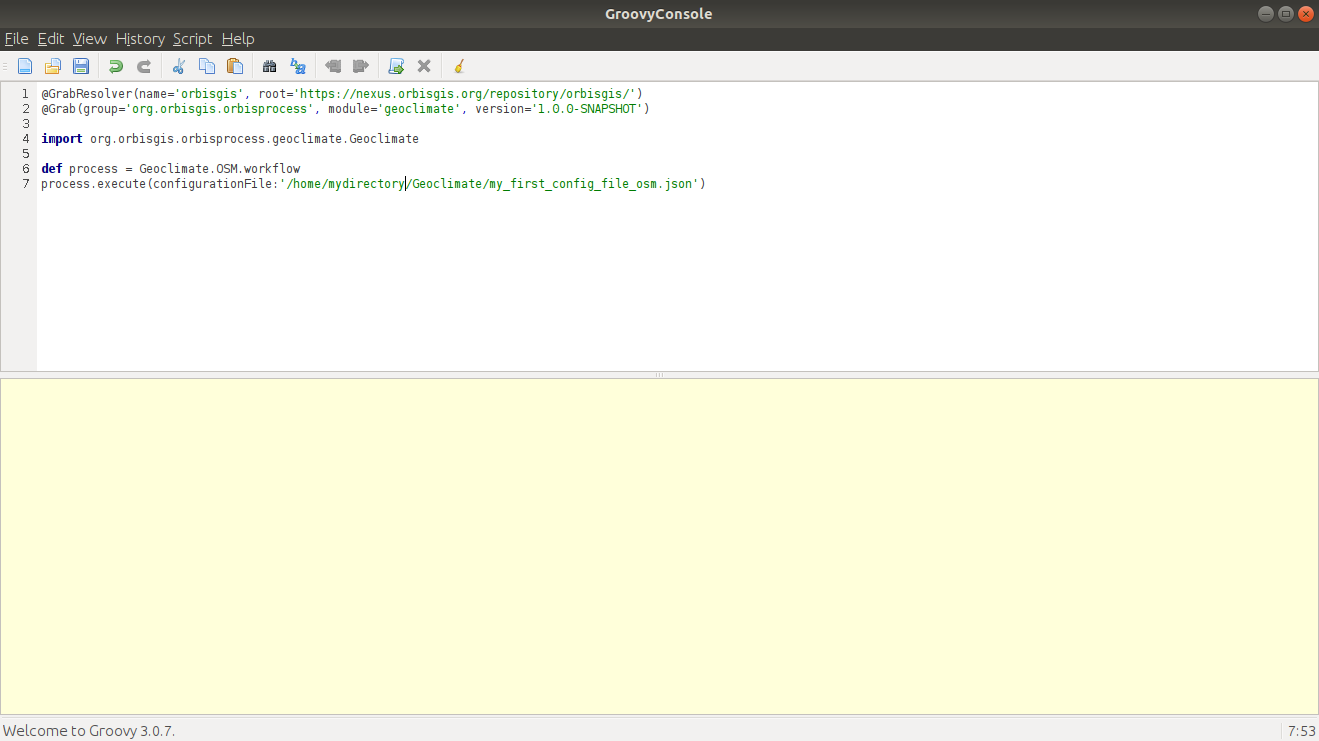Cut selection with scissors icon
Viewport: 1319px width, 741px height.
179,66
